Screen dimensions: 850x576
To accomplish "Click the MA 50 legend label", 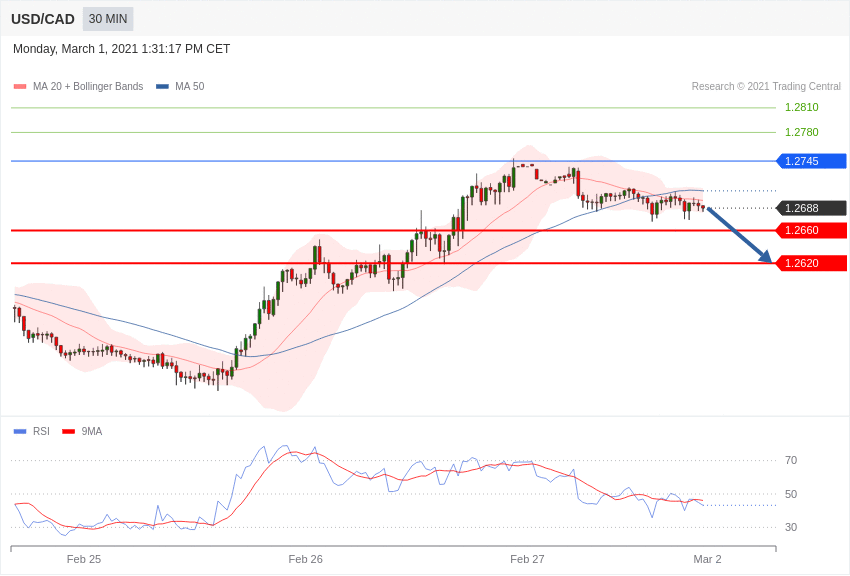I will pyautogui.click(x=190, y=87).
